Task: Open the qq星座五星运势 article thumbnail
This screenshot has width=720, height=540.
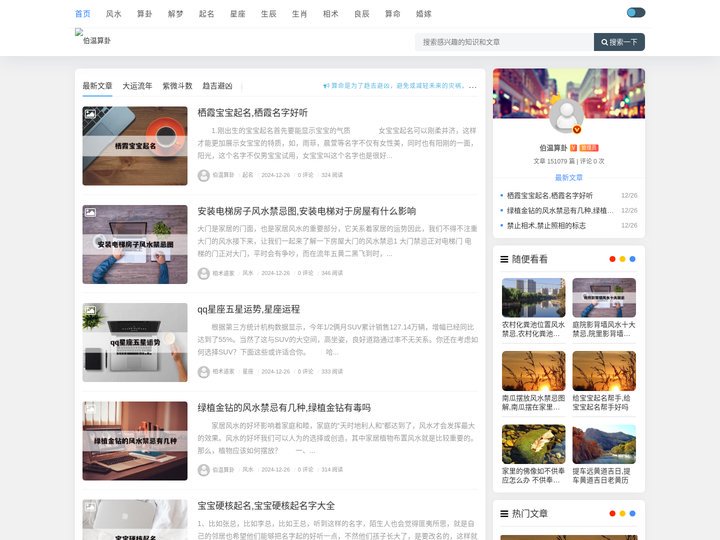Action: [x=135, y=343]
